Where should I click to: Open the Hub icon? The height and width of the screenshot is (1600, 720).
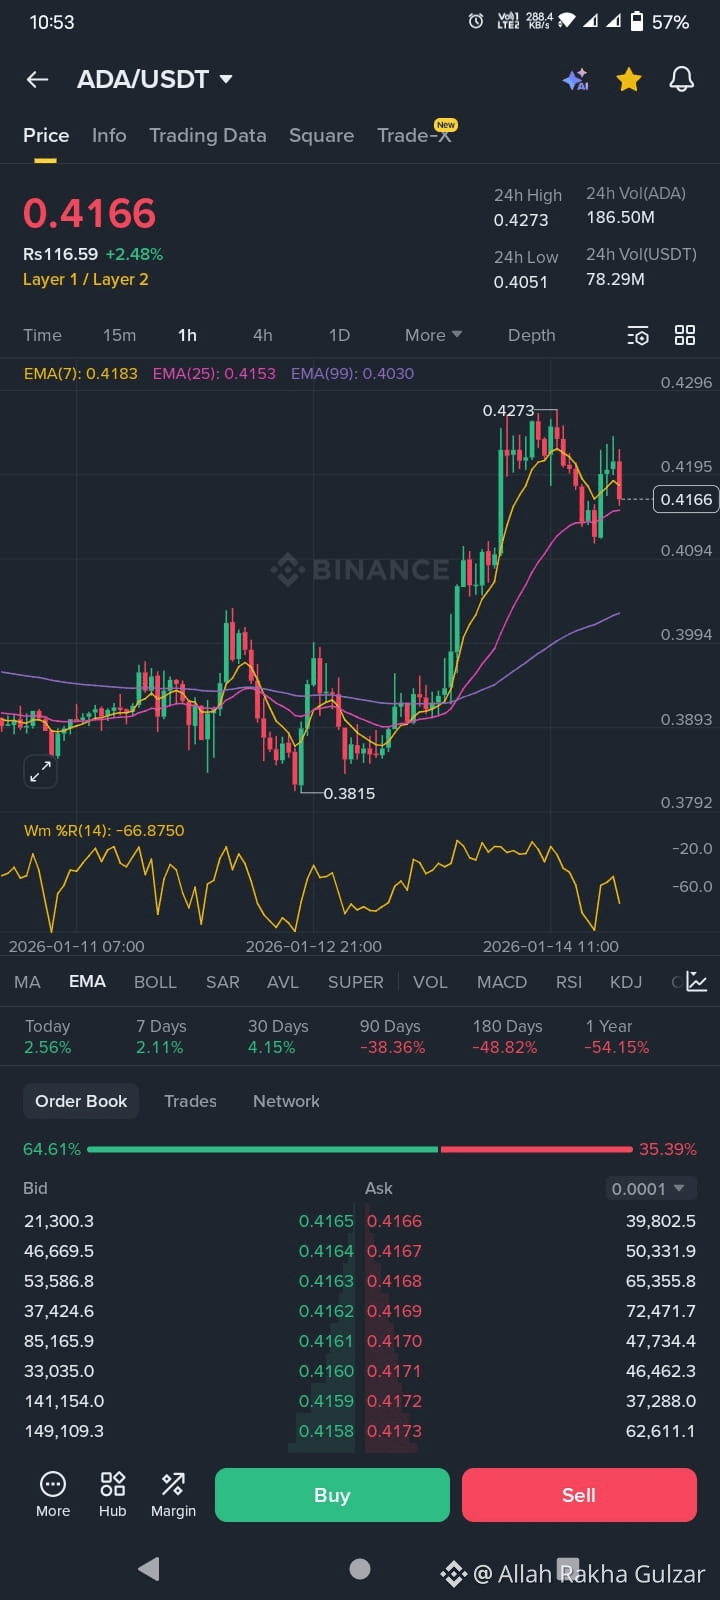pyautogui.click(x=113, y=1495)
